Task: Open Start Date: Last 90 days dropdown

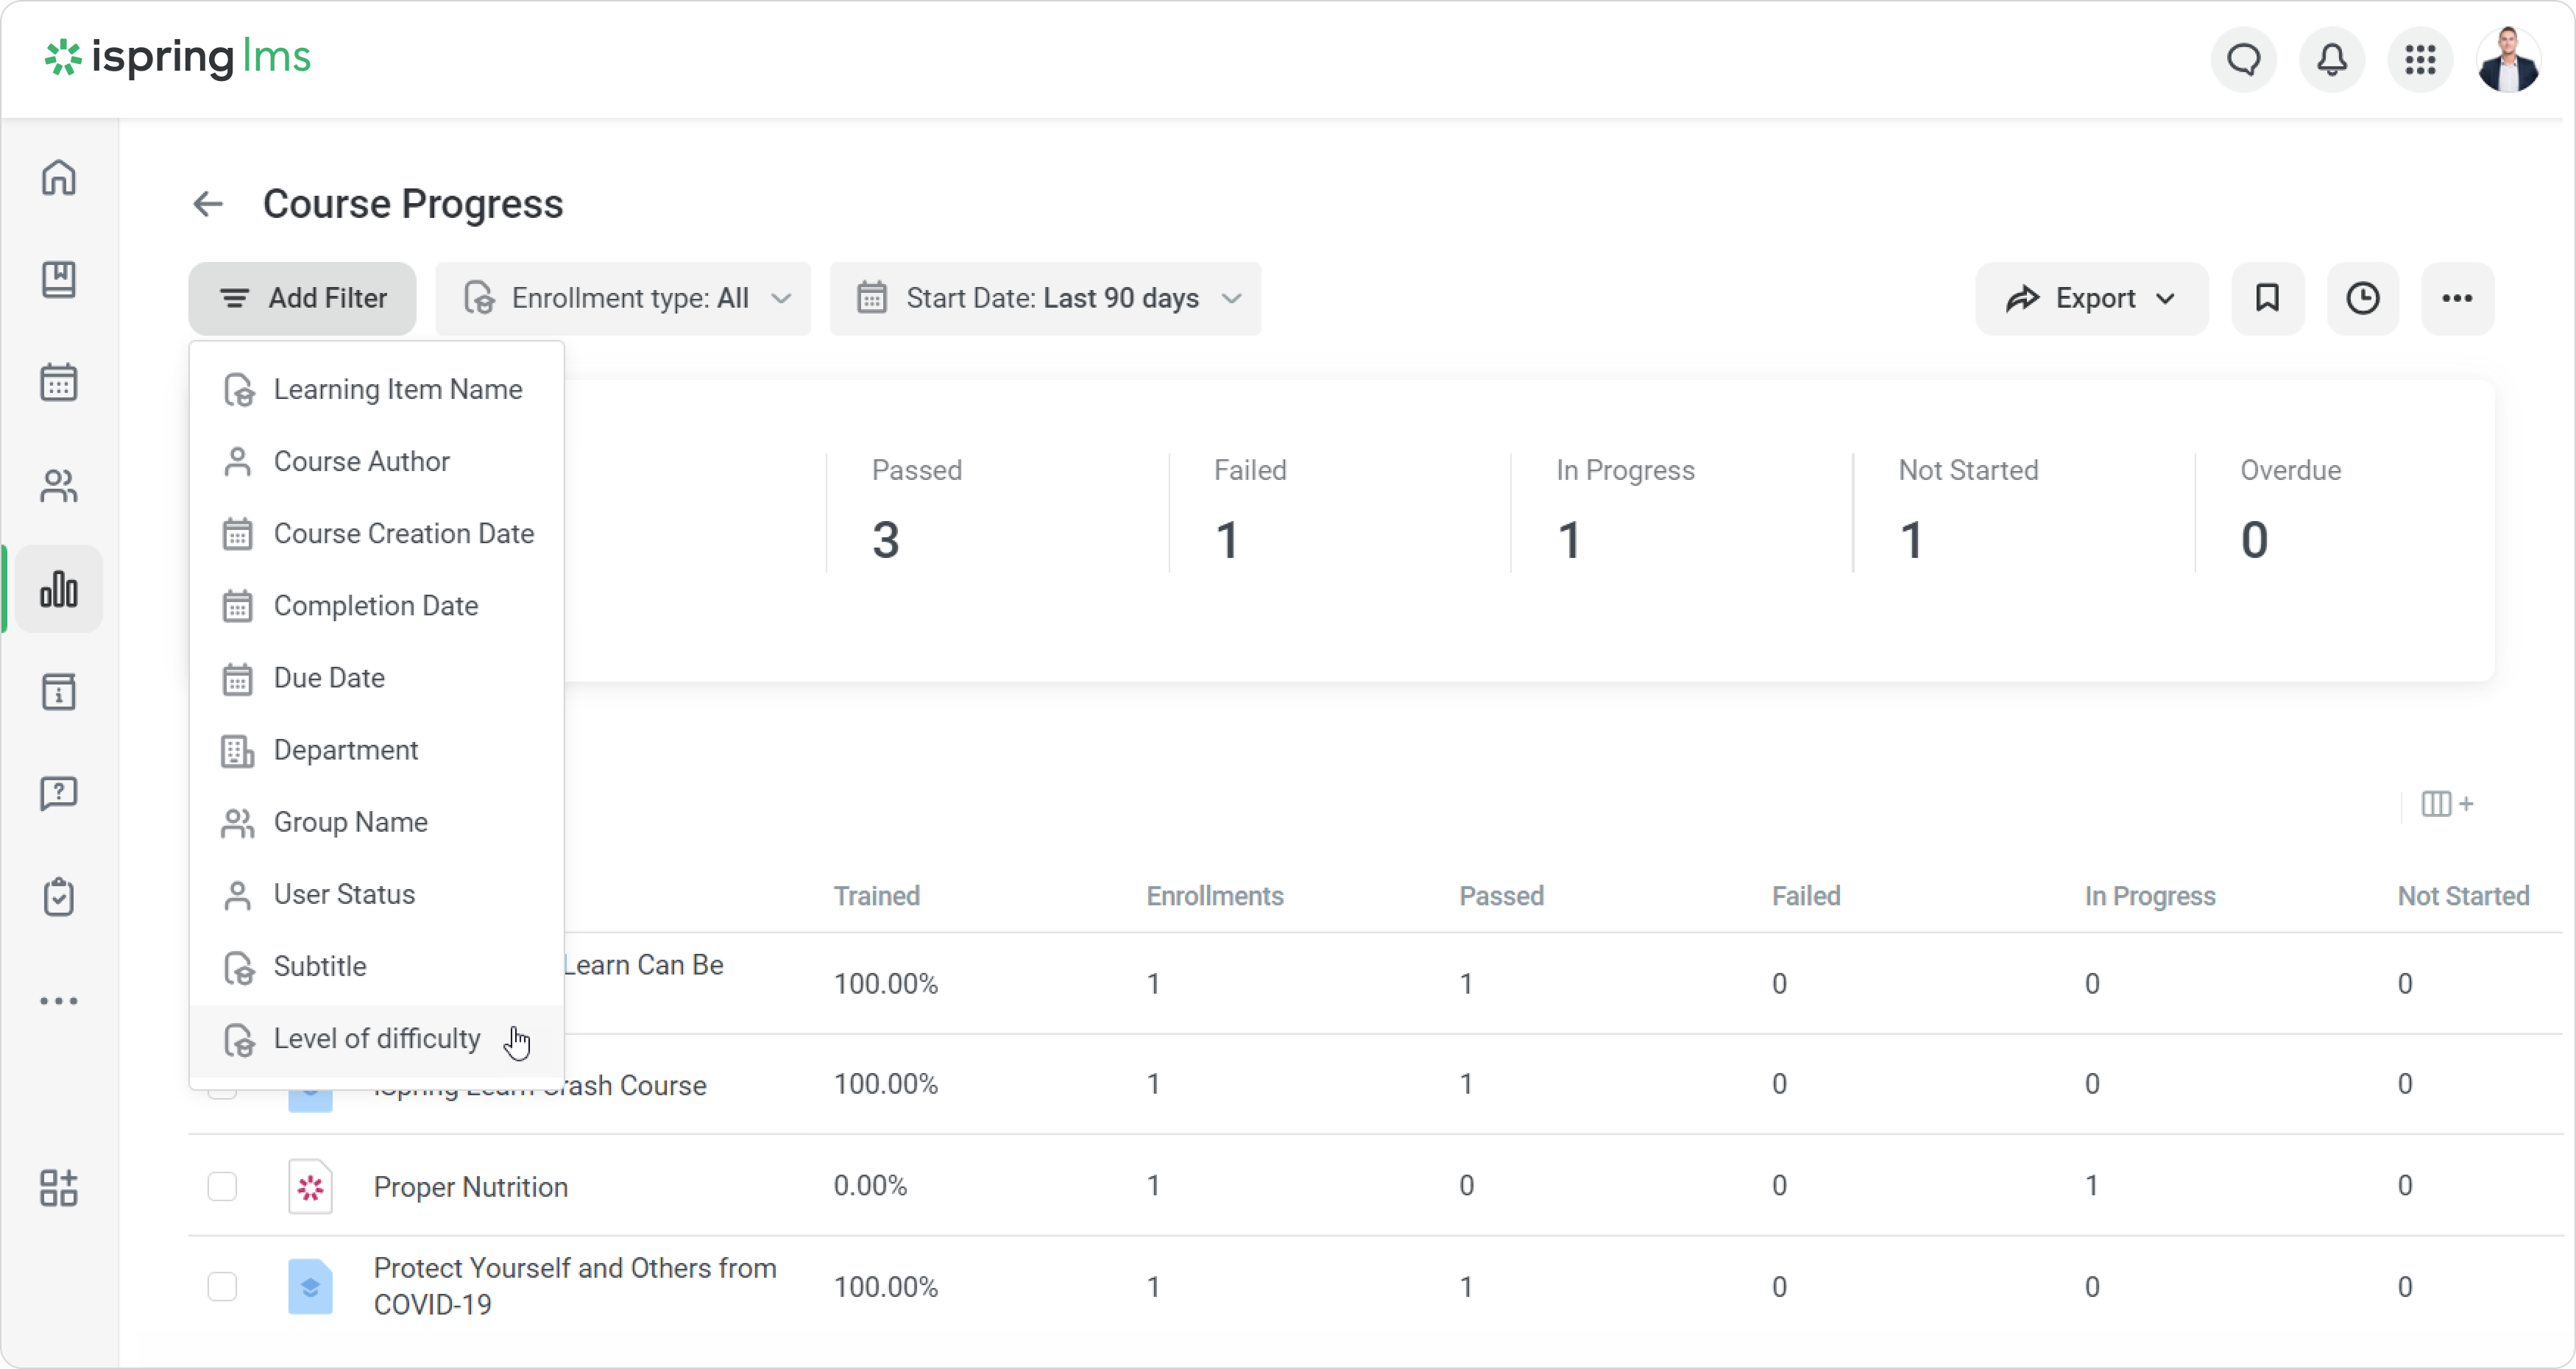Action: click(1046, 298)
